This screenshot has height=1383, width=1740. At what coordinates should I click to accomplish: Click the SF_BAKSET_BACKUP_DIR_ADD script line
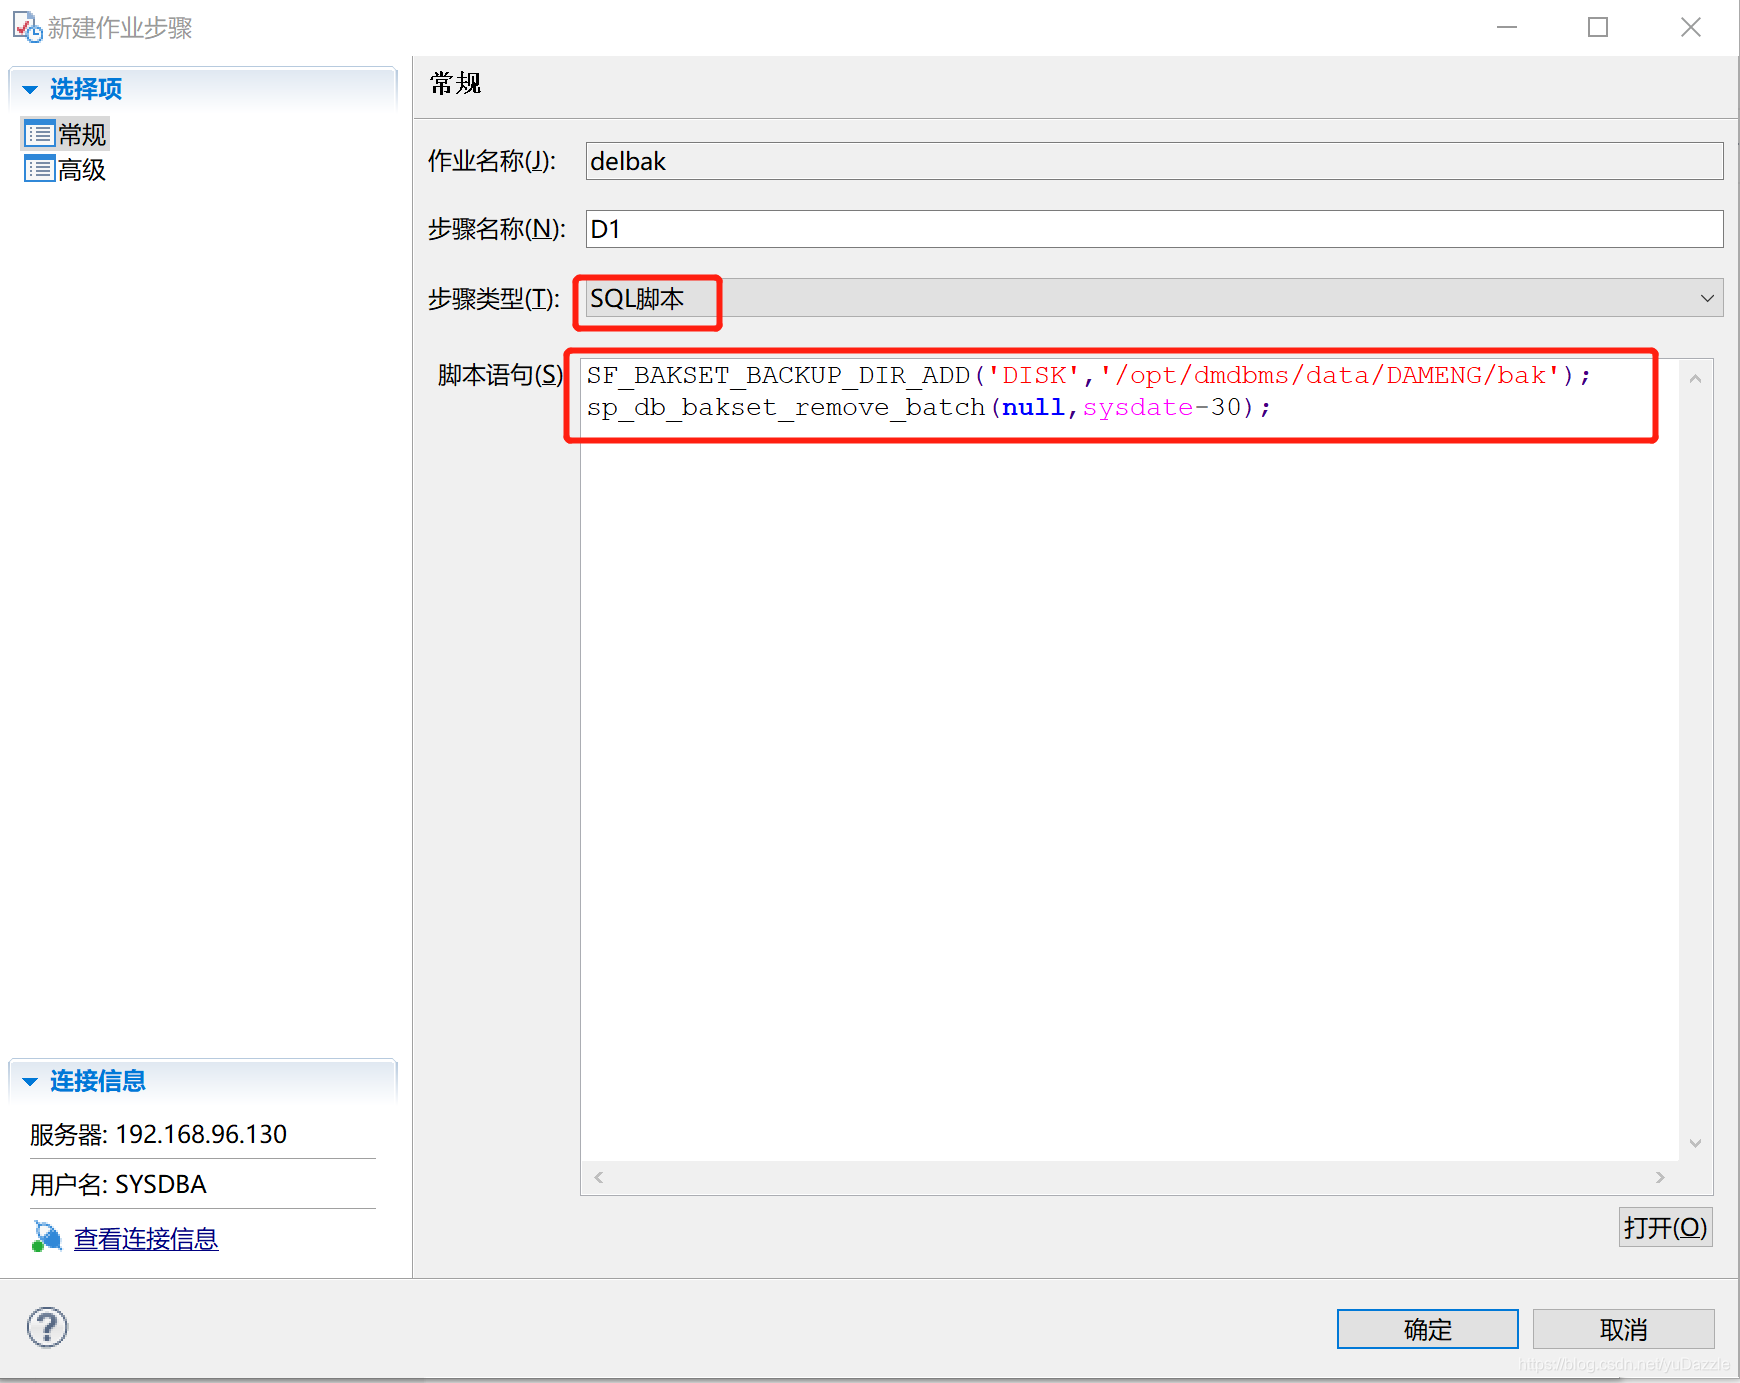pos(1088,376)
